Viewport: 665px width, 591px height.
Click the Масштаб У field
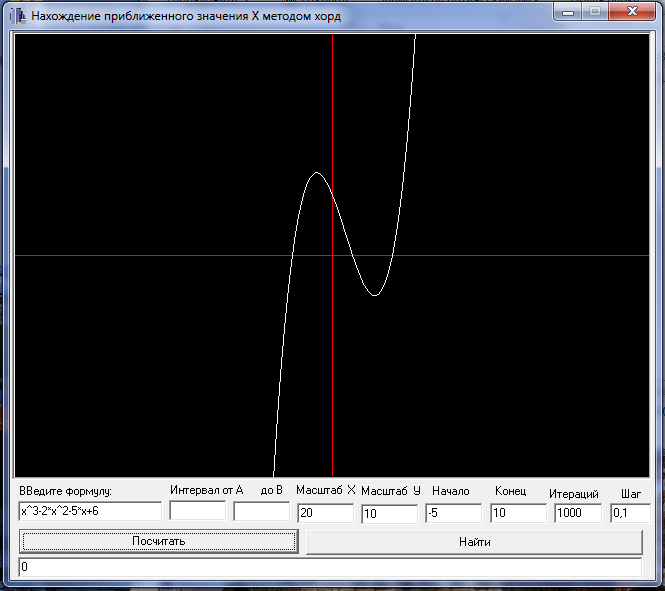[x=389, y=514]
